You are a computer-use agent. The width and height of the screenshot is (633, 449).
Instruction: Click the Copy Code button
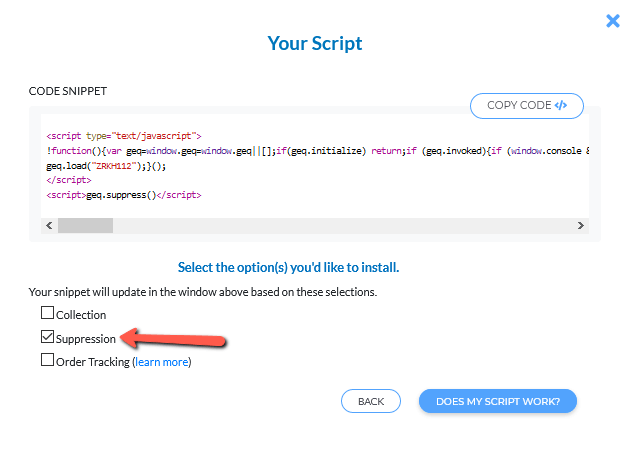click(x=526, y=106)
